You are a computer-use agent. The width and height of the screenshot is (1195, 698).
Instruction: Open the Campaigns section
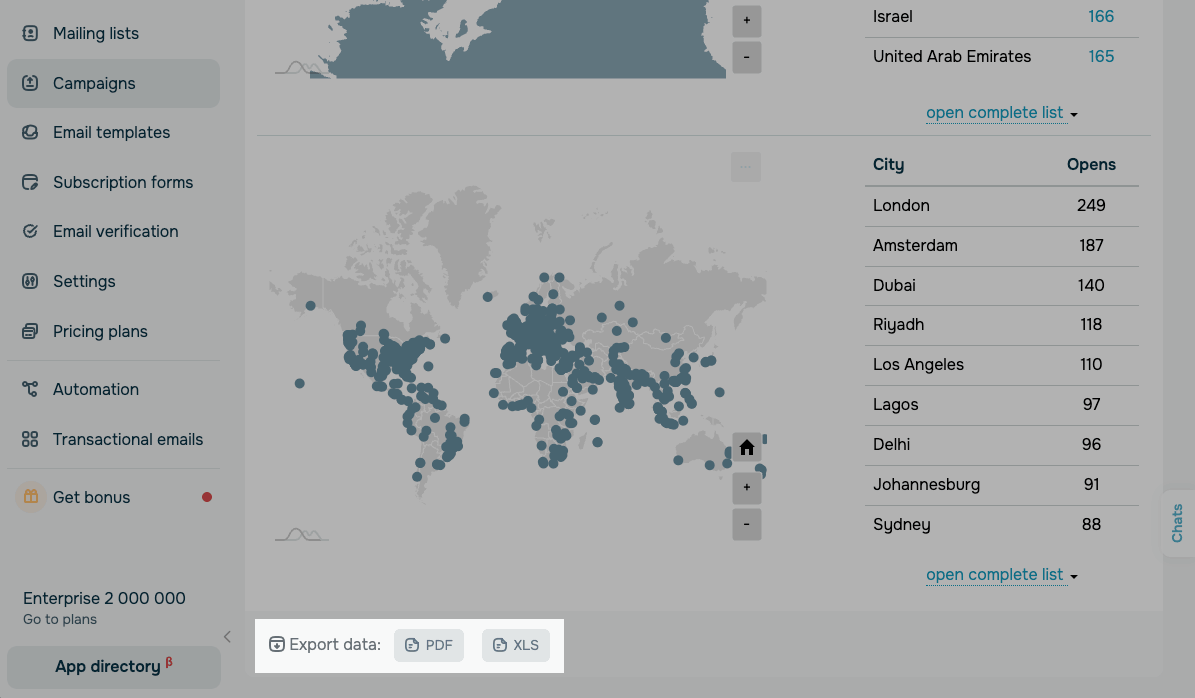pos(114,83)
